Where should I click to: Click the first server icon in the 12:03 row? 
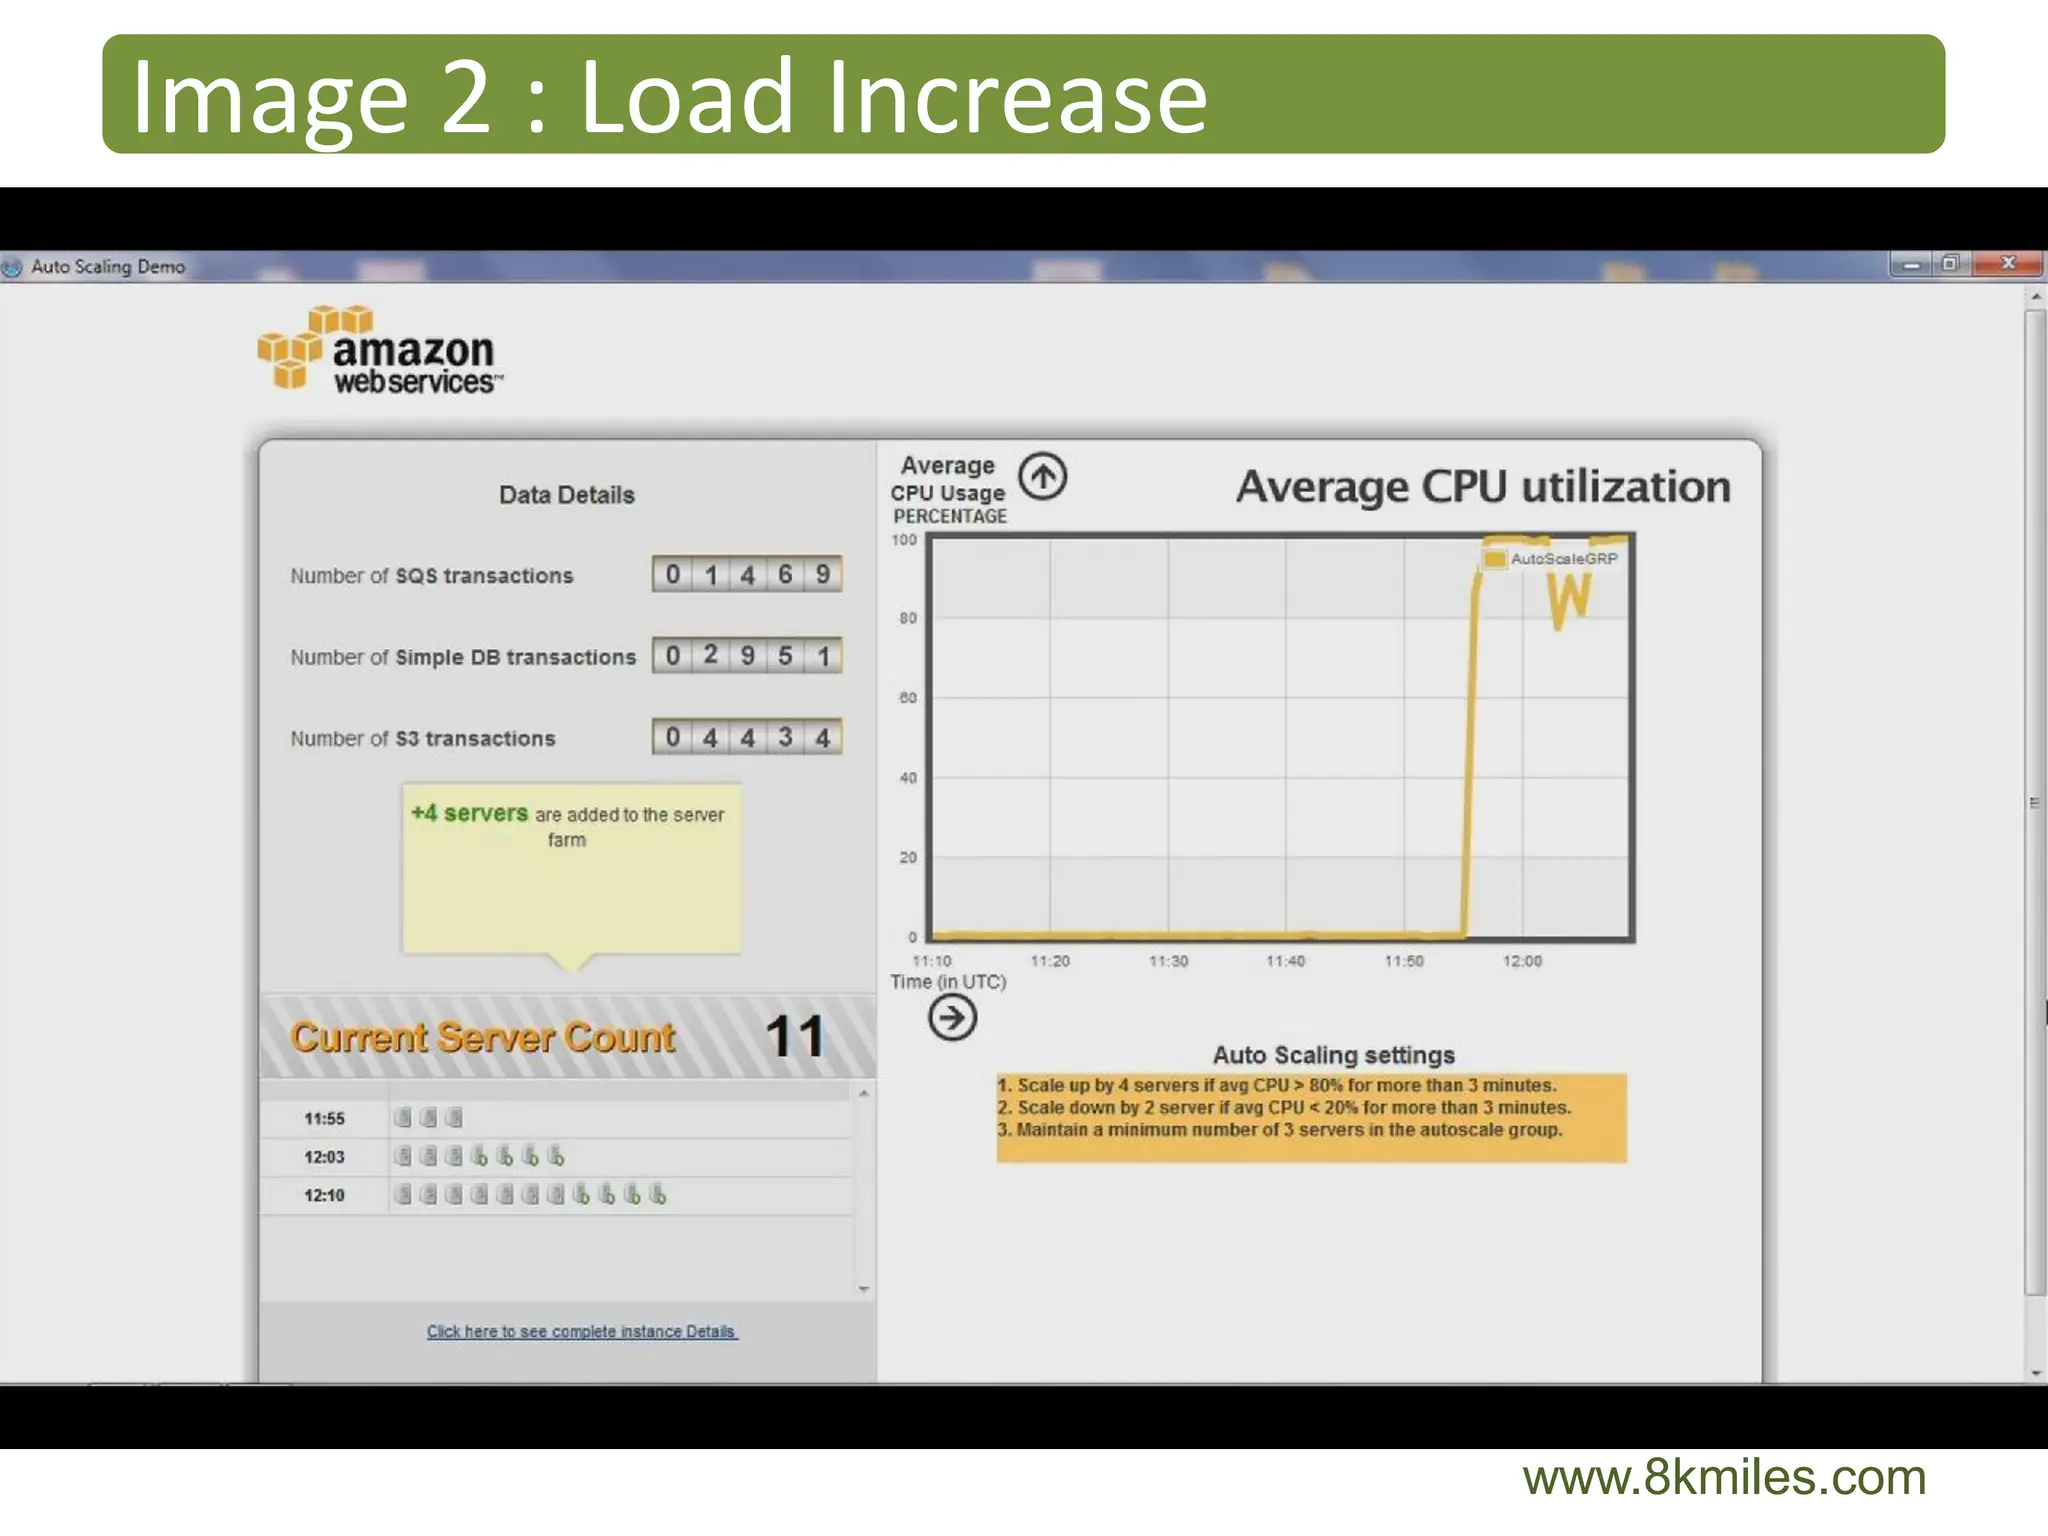click(403, 1157)
